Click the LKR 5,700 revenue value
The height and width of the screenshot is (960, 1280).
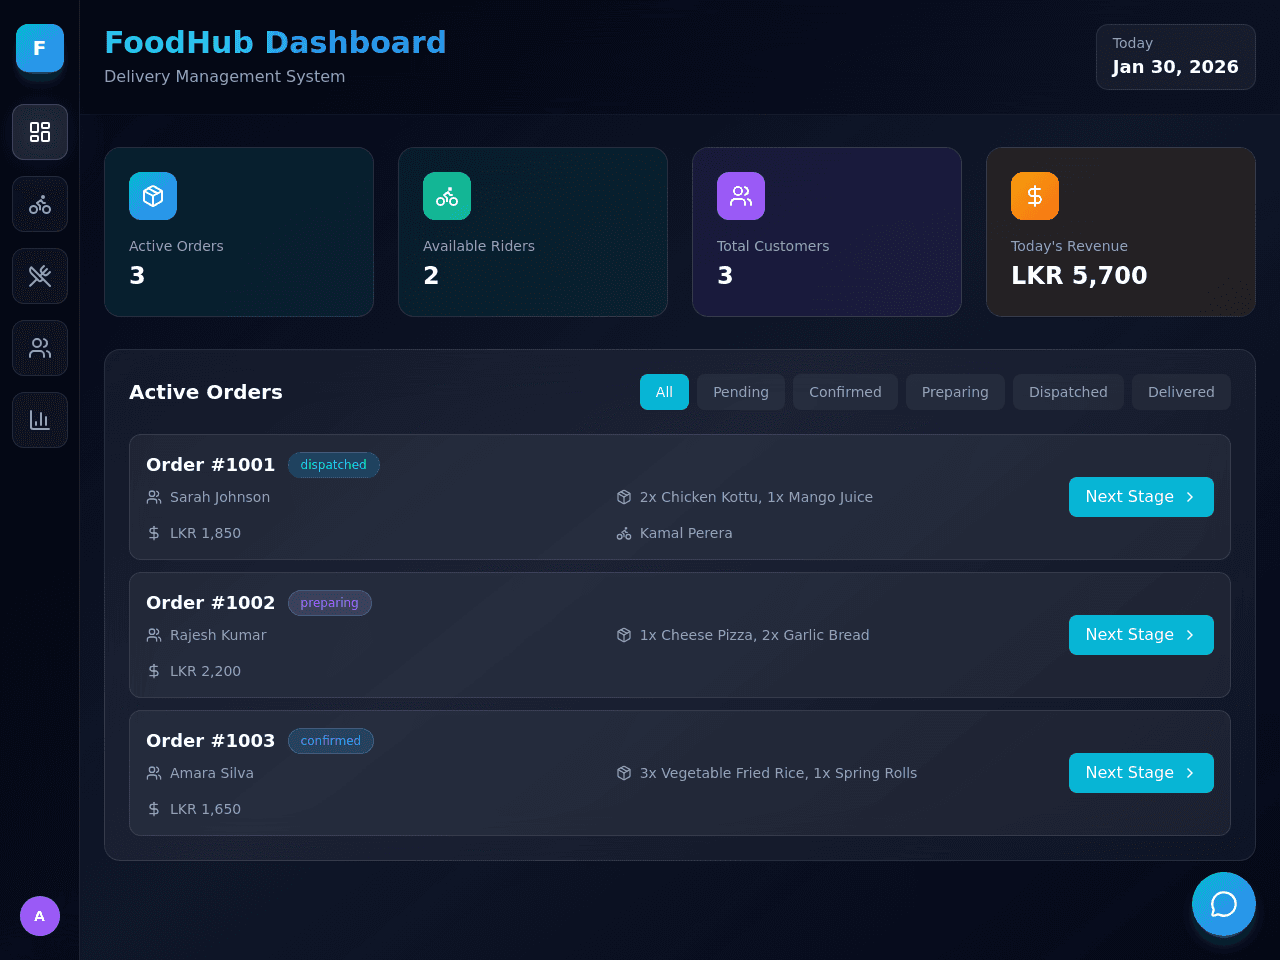pyautogui.click(x=1079, y=275)
